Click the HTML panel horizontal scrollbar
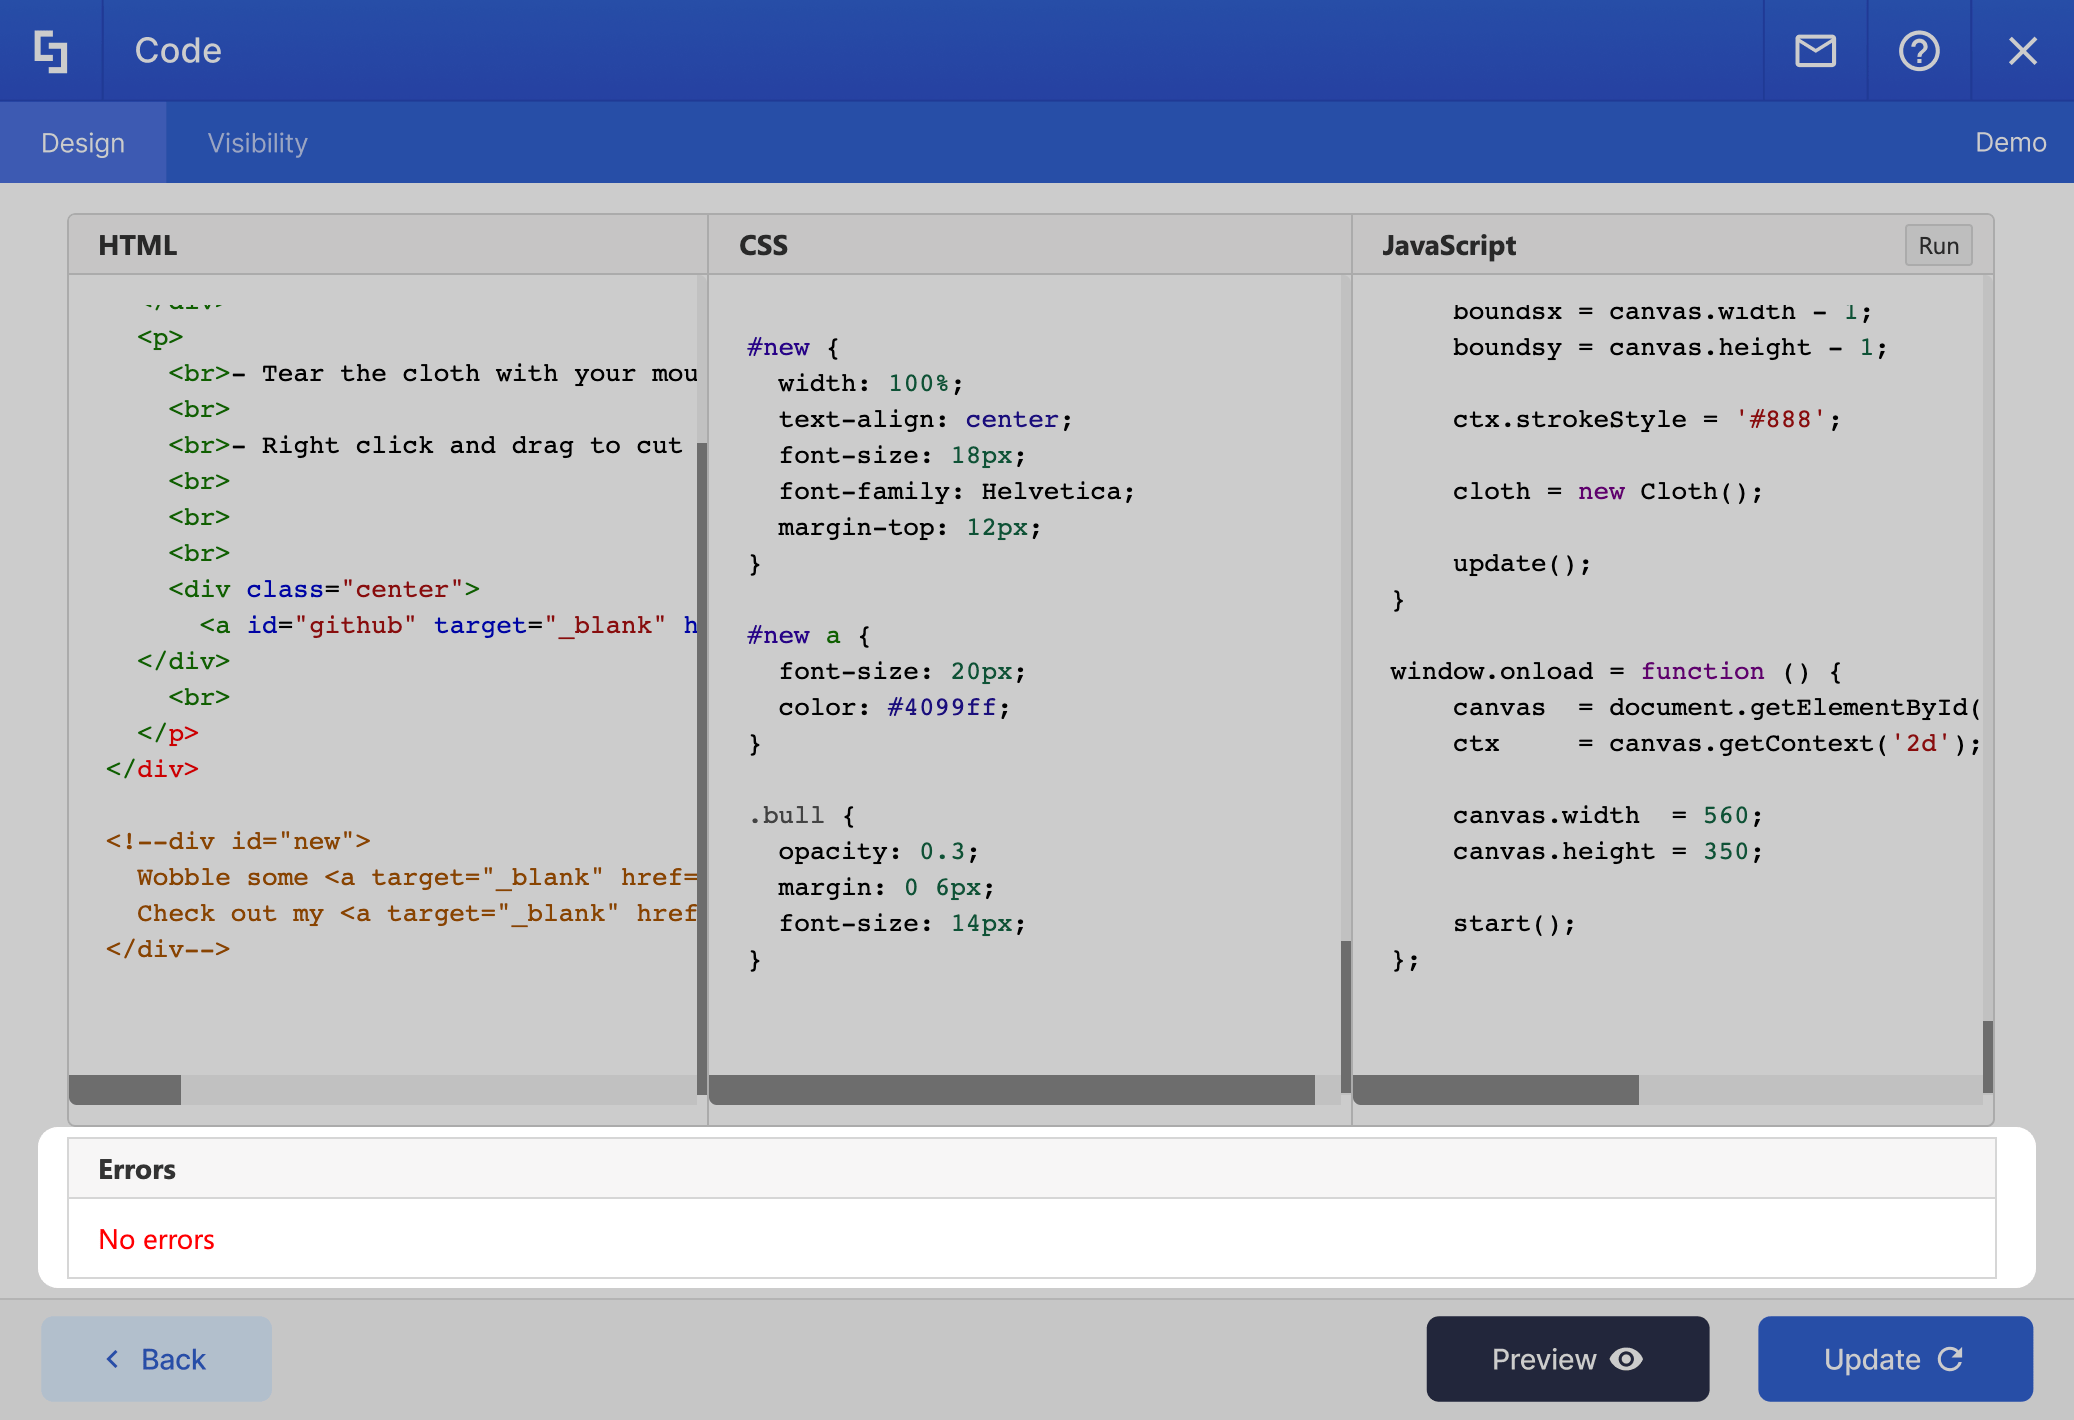Screen dimensions: 2074x1420 click(x=126, y=1090)
